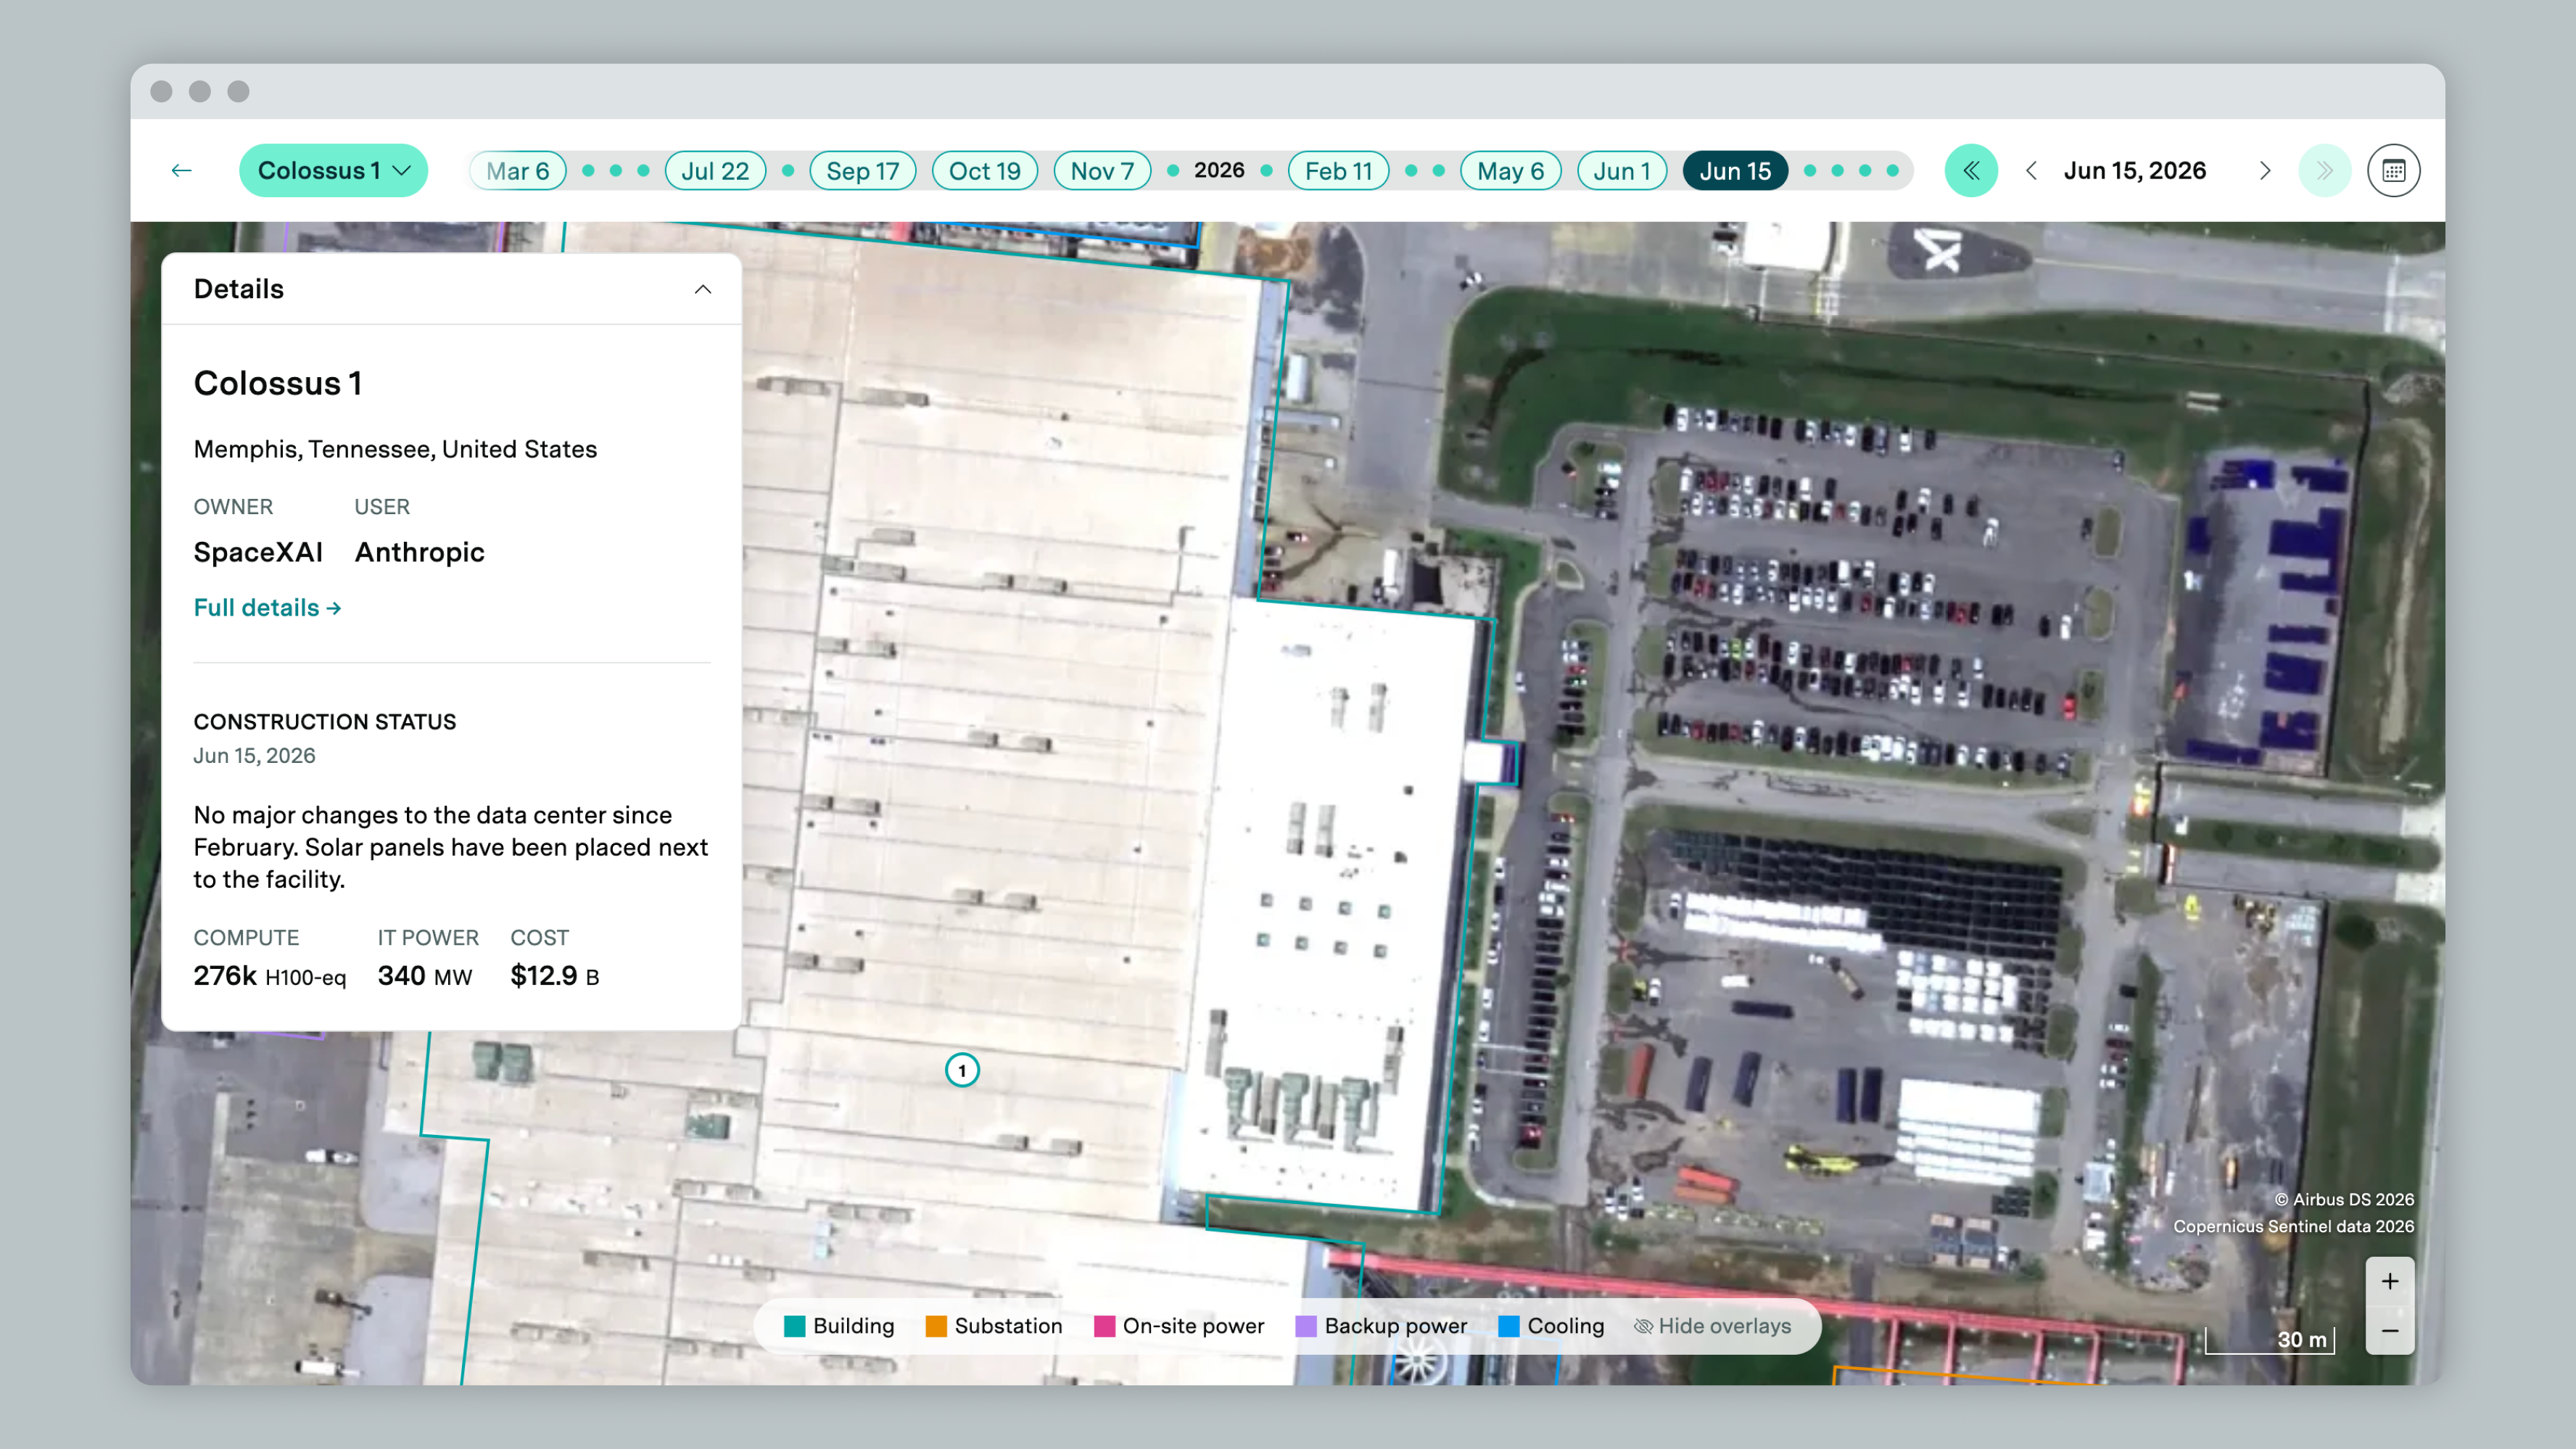
Task: Click Memphis, Tennessee, United States location text
Action: pos(395,449)
